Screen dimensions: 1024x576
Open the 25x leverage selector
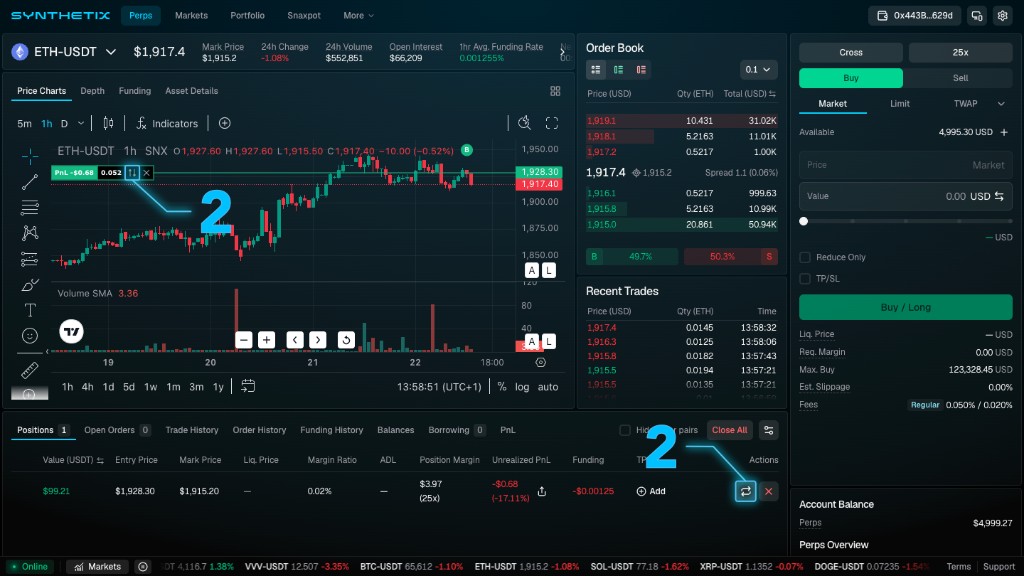tap(960, 52)
